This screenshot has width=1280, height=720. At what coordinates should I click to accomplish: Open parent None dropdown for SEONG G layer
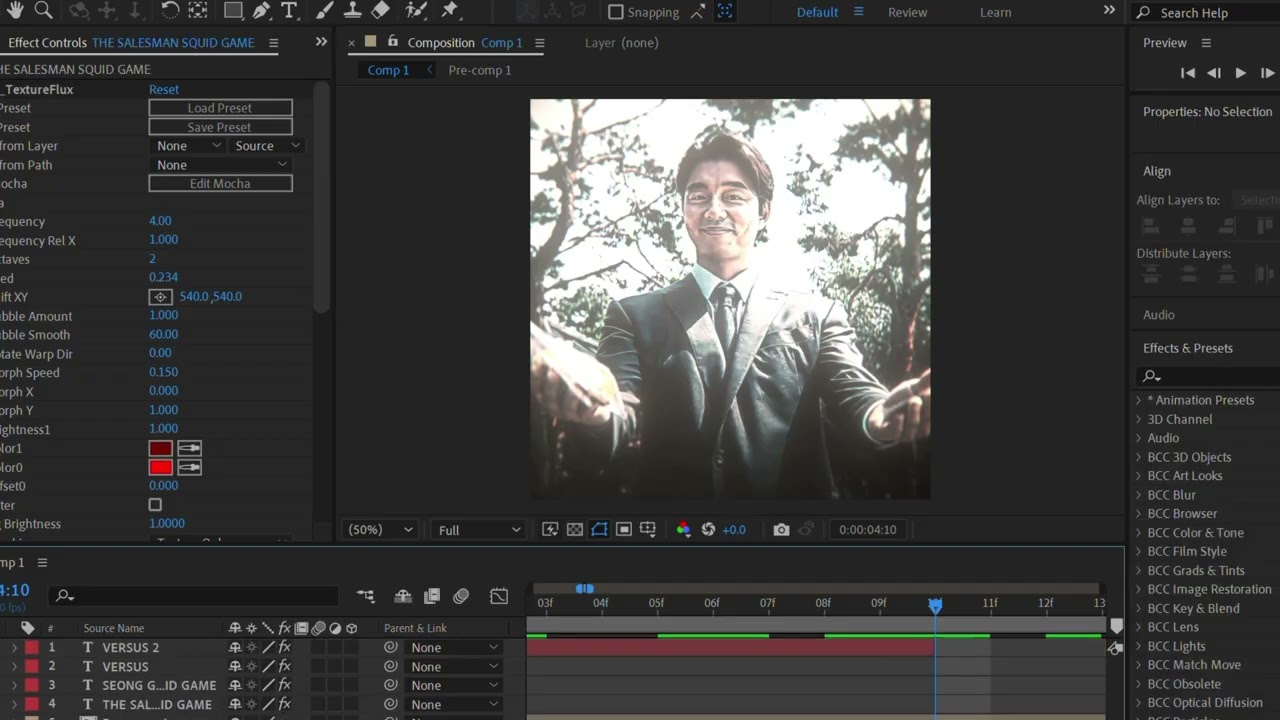pos(453,686)
